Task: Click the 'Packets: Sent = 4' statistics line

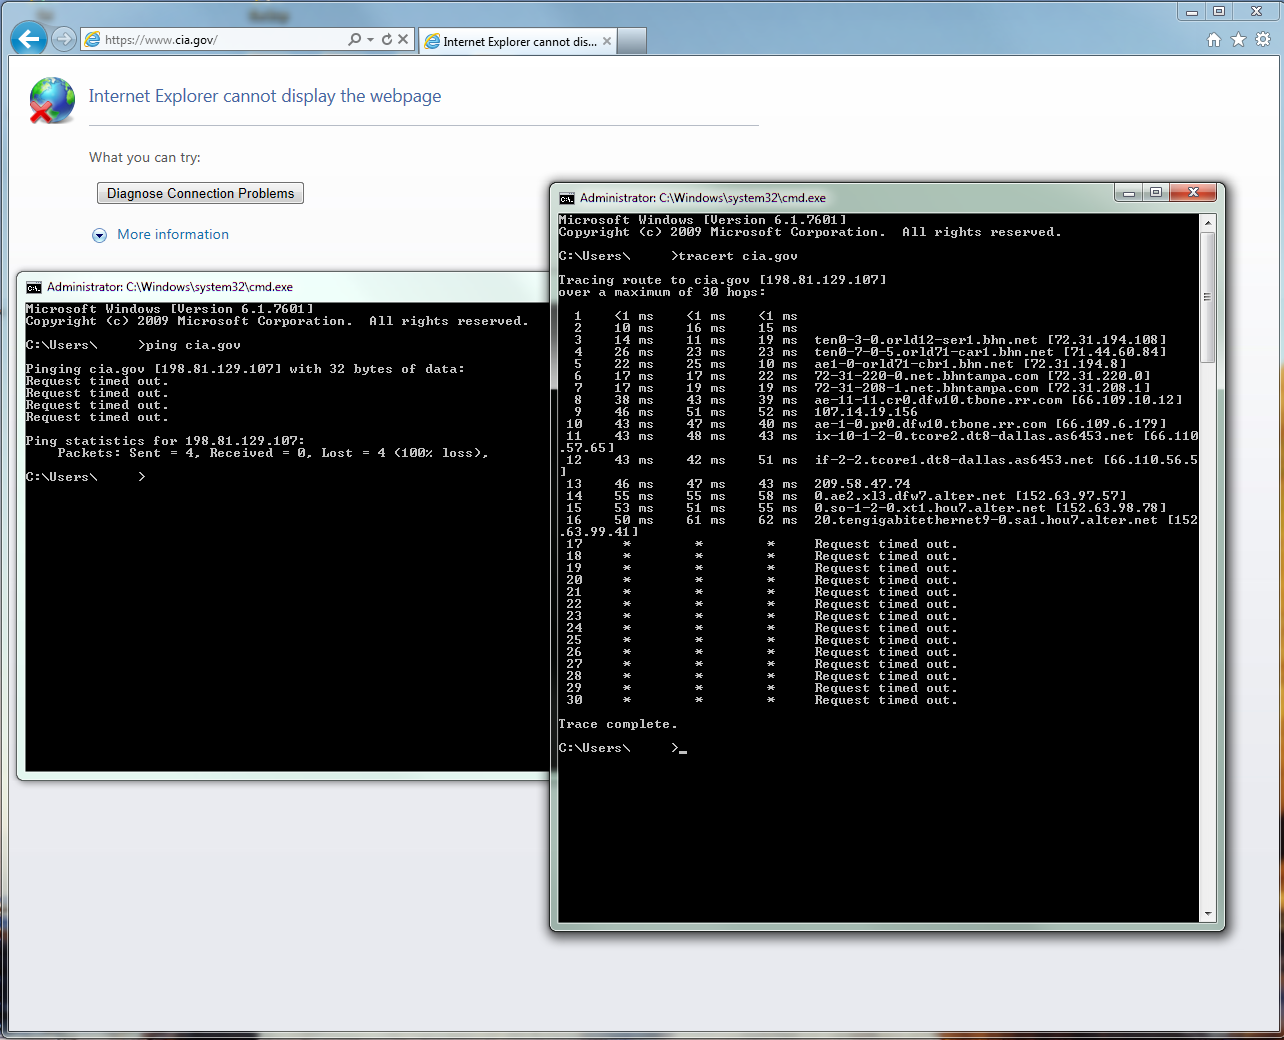Action: [x=273, y=453]
